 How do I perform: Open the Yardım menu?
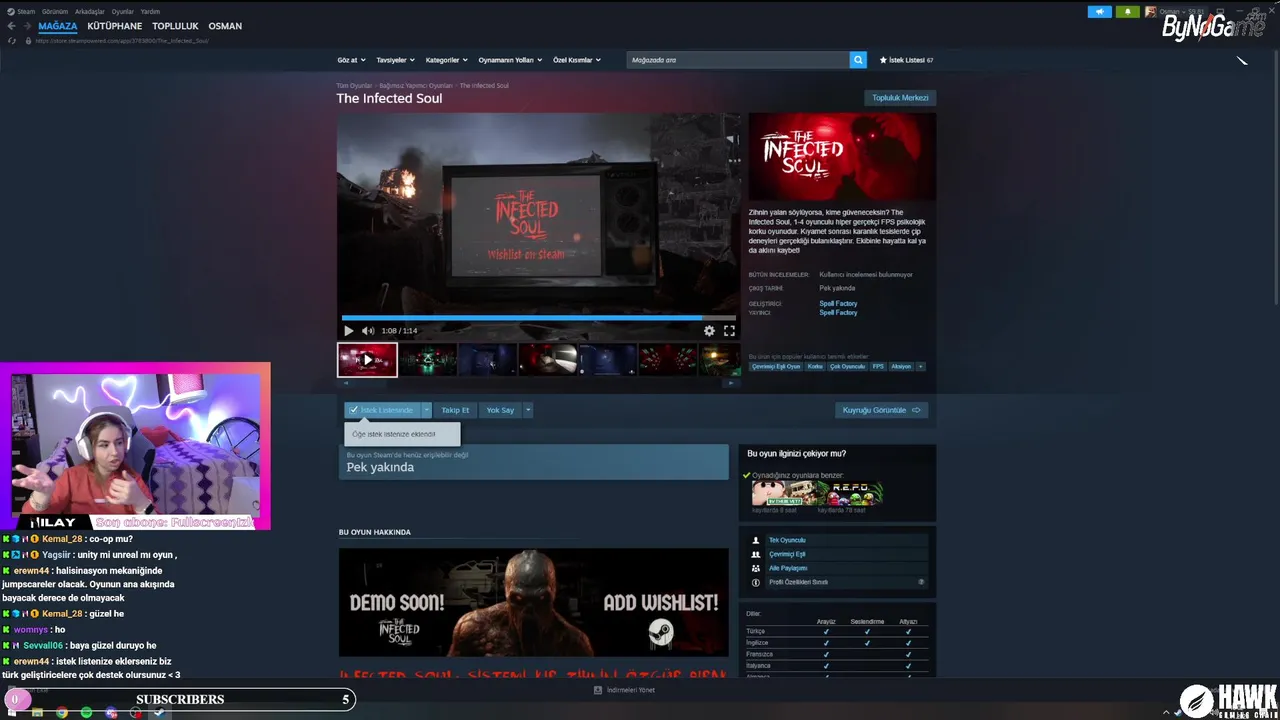(x=150, y=11)
